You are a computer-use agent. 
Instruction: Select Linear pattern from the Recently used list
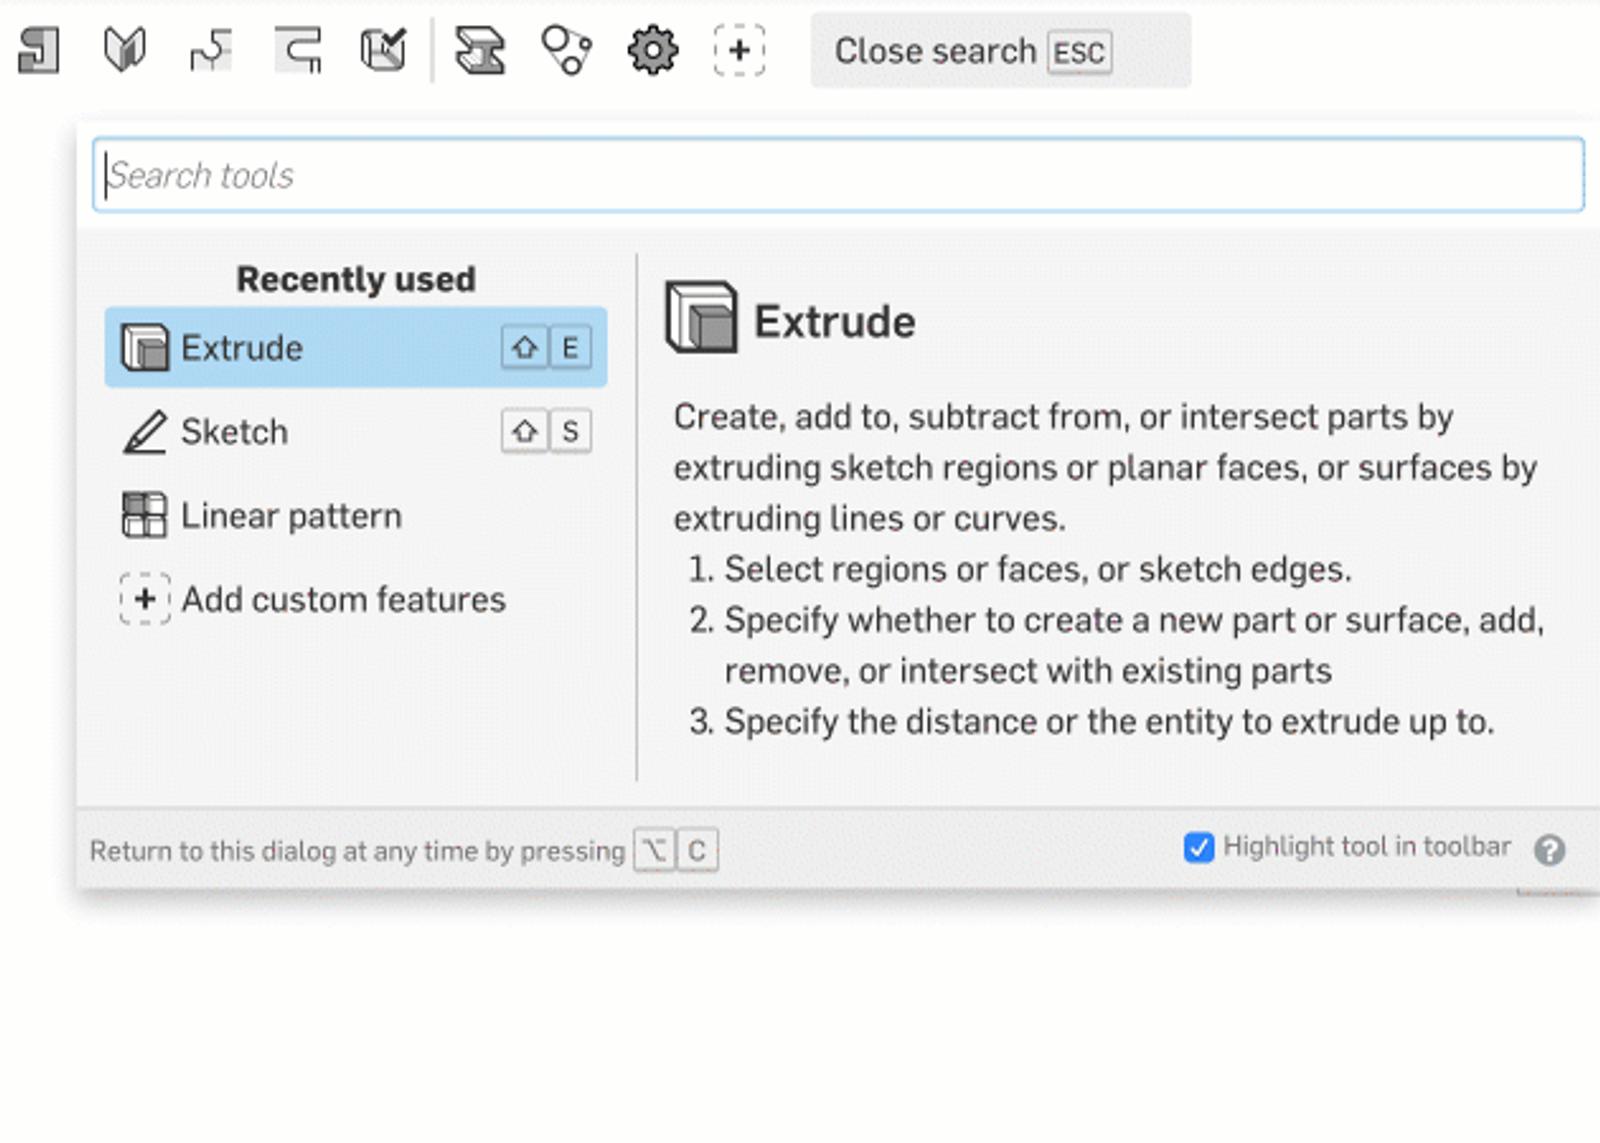pos(290,516)
